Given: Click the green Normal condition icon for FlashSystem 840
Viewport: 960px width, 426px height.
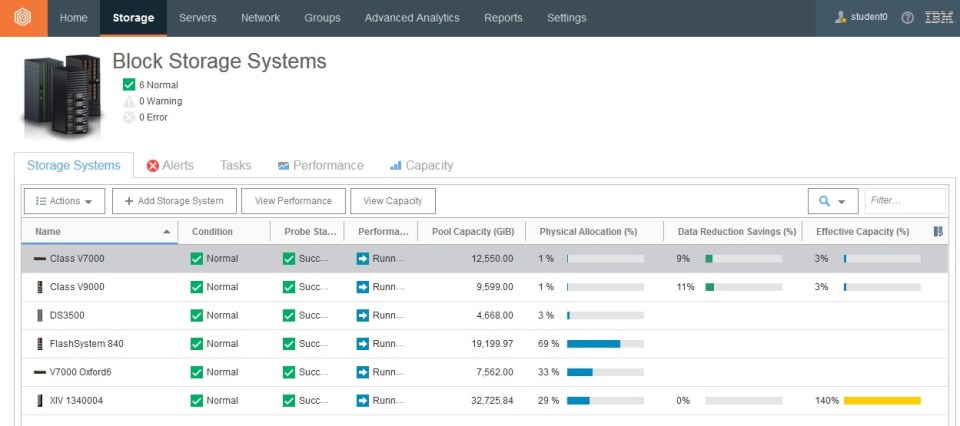Looking at the screenshot, I should pos(197,344).
